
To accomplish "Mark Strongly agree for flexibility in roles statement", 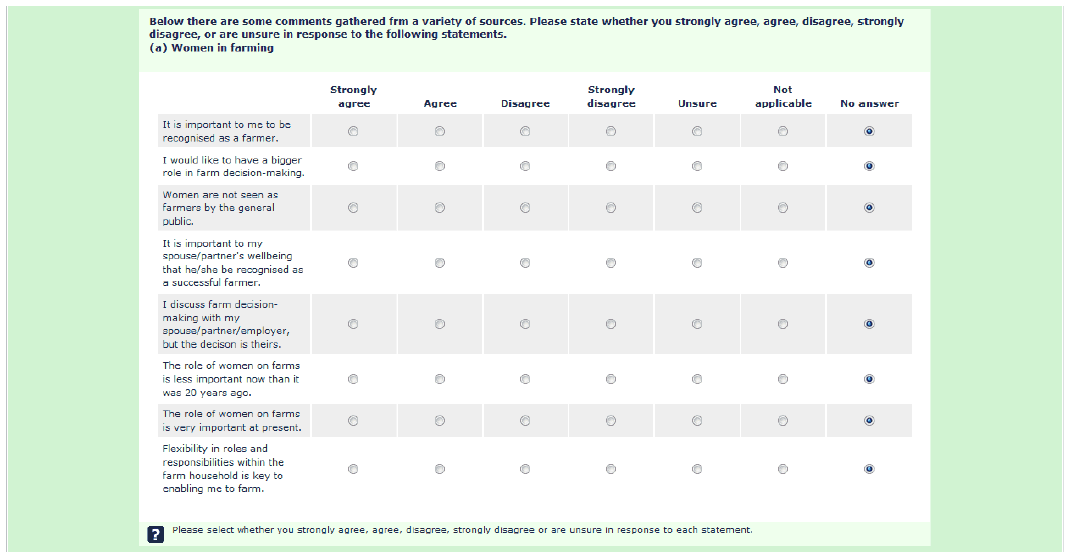I will point(353,469).
